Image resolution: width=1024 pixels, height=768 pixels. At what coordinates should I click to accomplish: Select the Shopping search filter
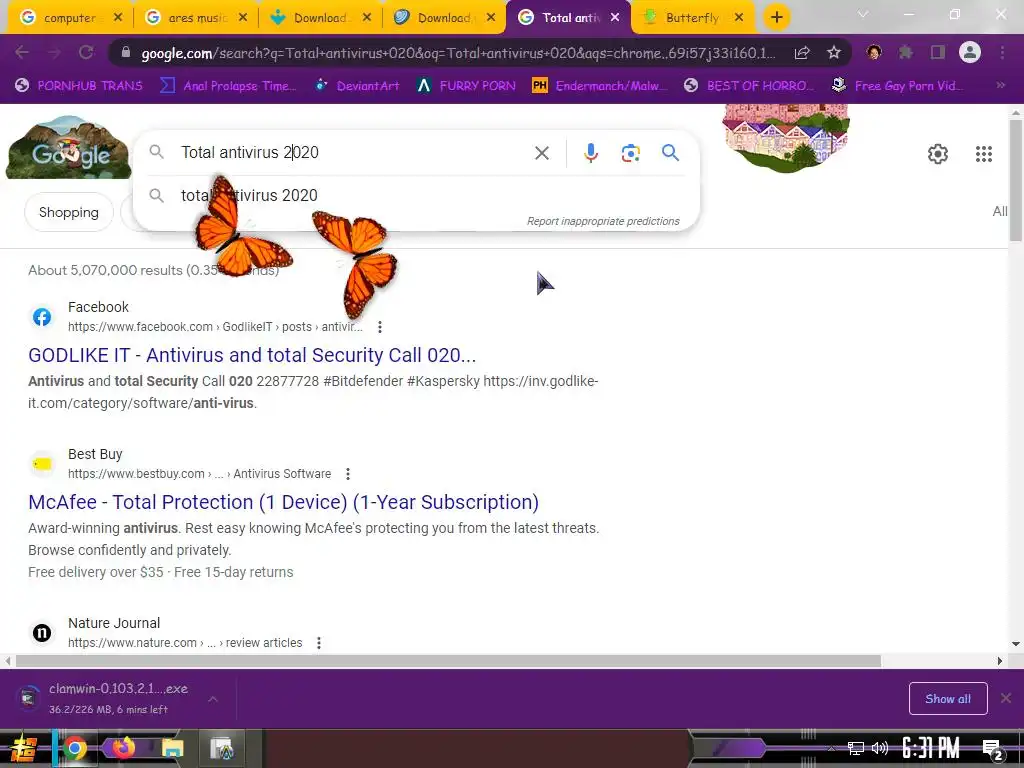(69, 212)
